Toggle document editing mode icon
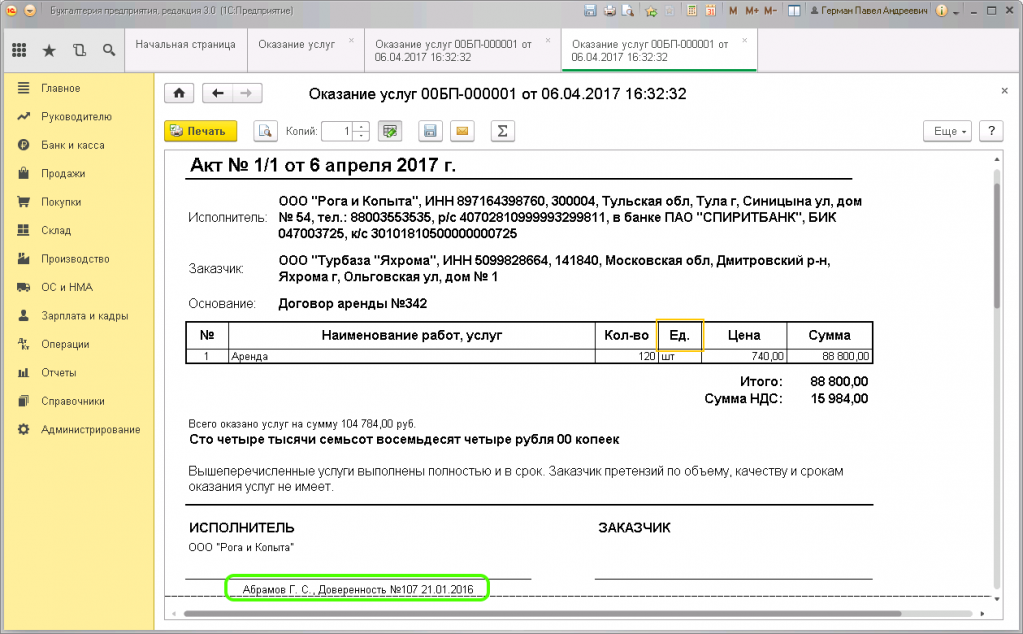This screenshot has height=634, width=1023. pyautogui.click(x=390, y=131)
